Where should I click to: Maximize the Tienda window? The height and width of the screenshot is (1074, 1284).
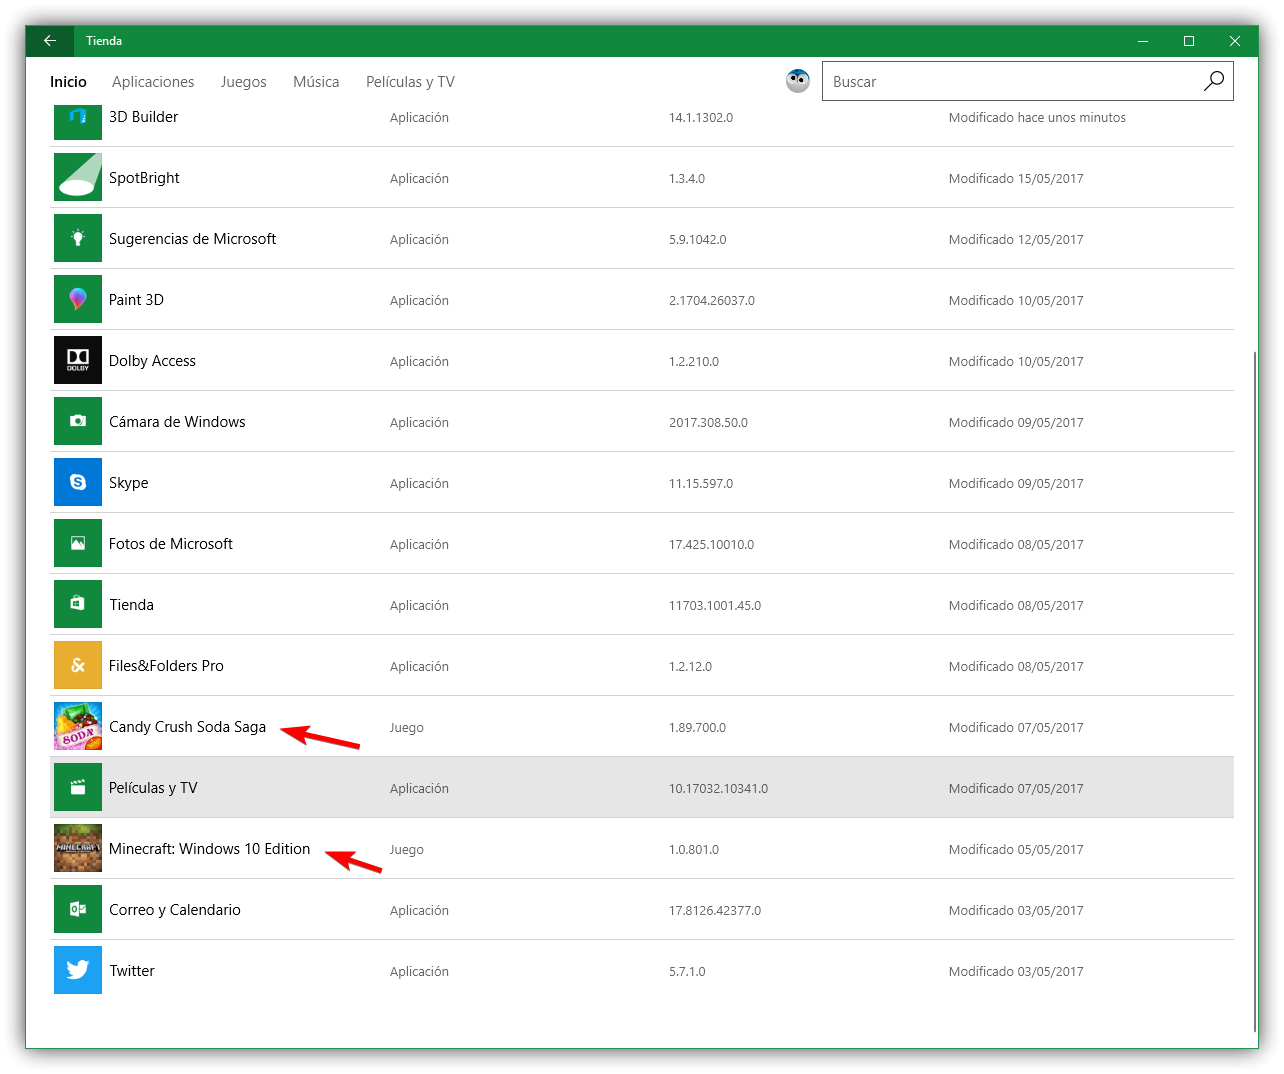[x=1189, y=41]
